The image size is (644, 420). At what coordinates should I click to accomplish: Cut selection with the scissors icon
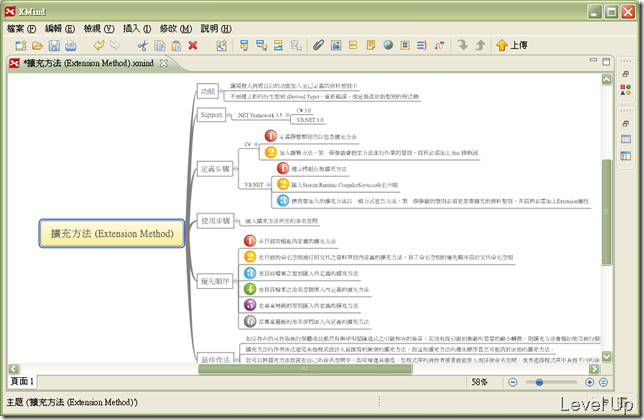point(143,45)
